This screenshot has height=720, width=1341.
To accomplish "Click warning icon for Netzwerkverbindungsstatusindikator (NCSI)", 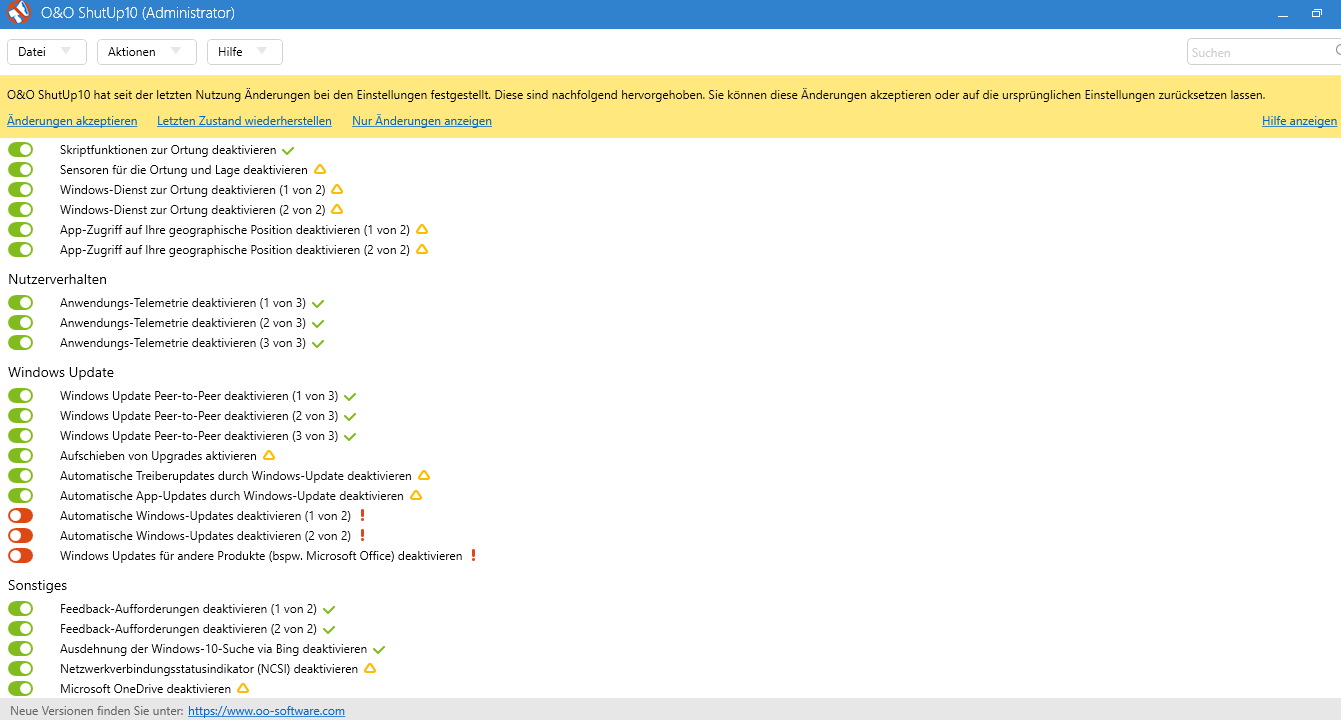I will pyautogui.click(x=370, y=668).
